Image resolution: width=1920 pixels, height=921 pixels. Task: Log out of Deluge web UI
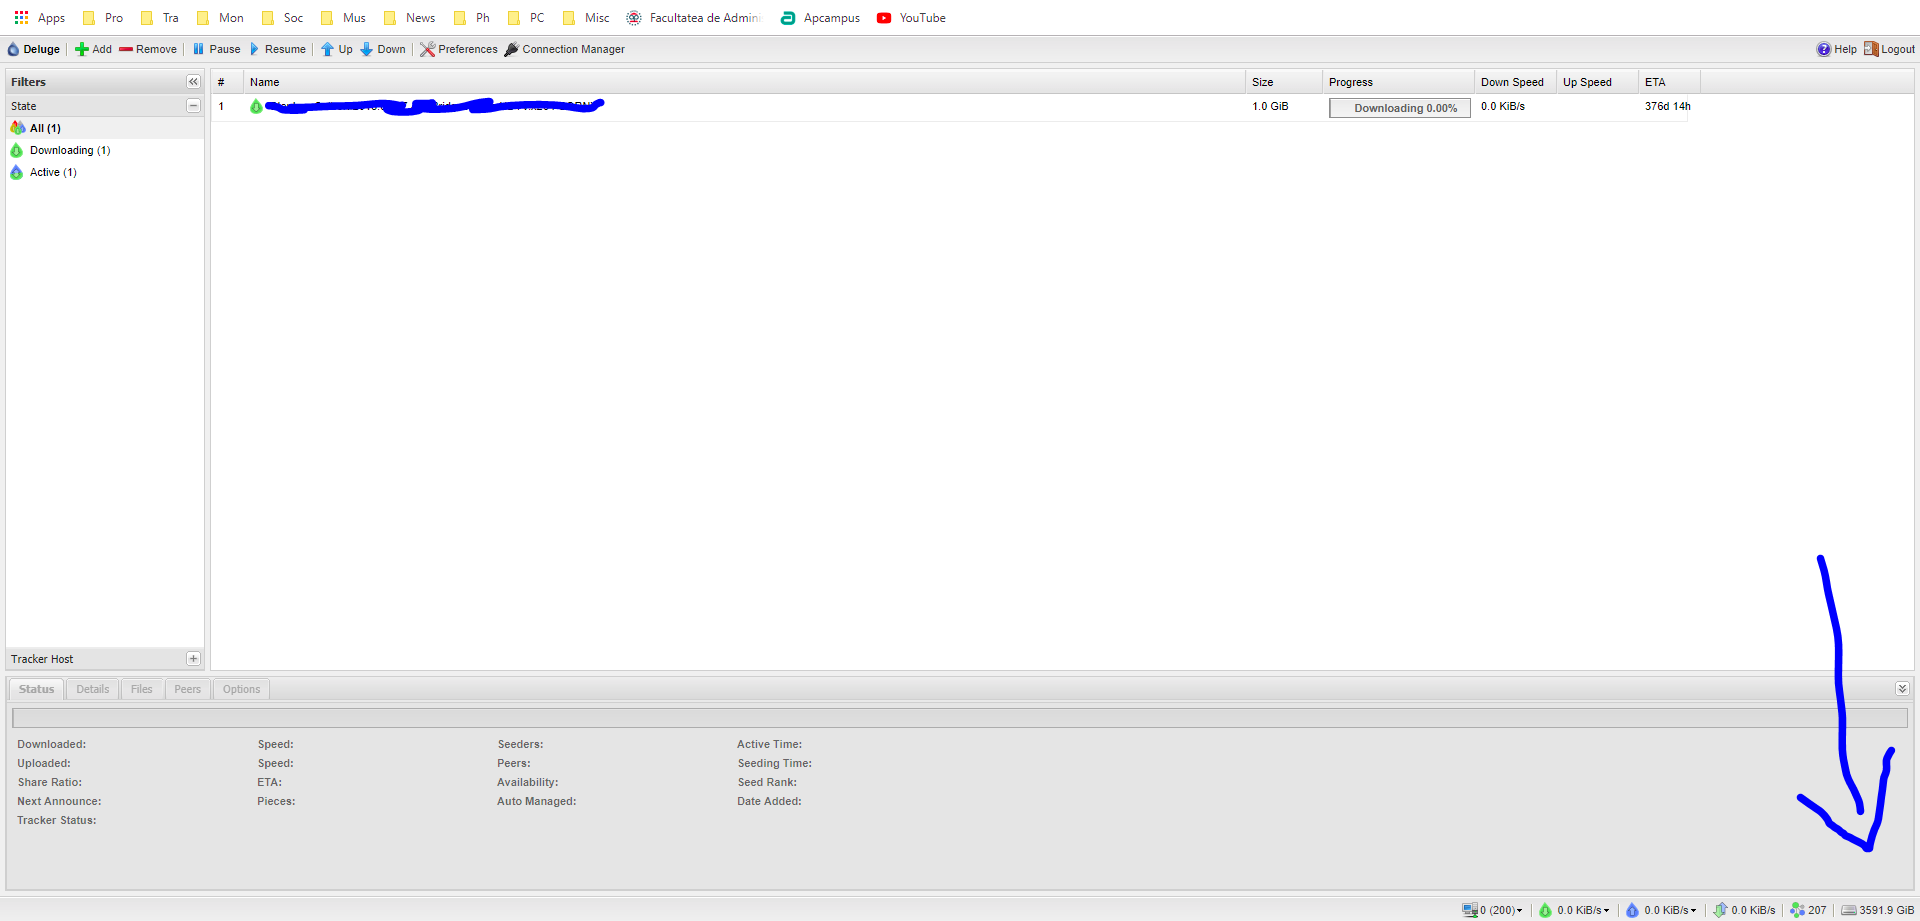[1889, 49]
